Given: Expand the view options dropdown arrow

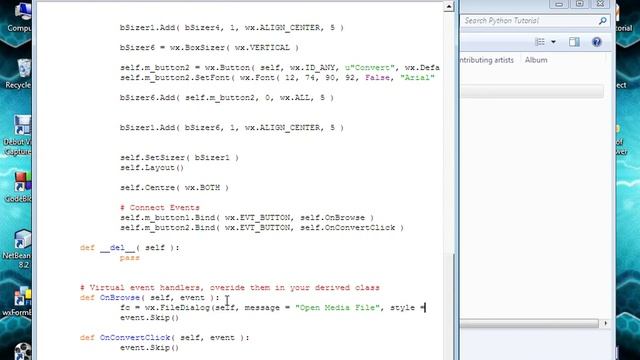Looking at the screenshot, I should point(553,42).
